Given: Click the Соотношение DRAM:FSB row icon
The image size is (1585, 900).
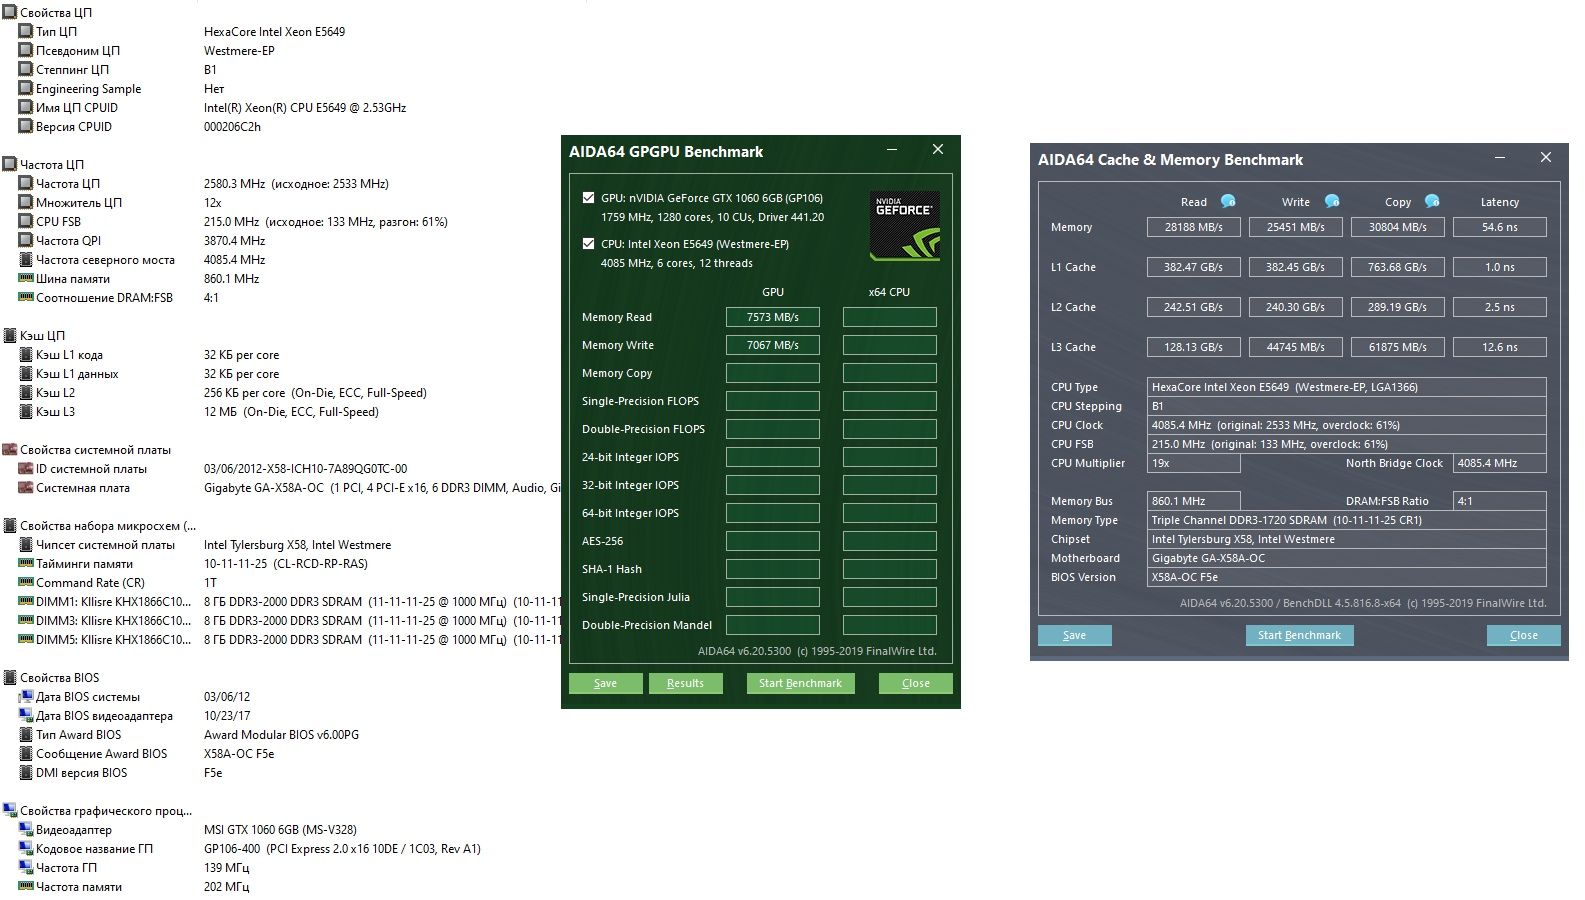Looking at the screenshot, I should 26,297.
